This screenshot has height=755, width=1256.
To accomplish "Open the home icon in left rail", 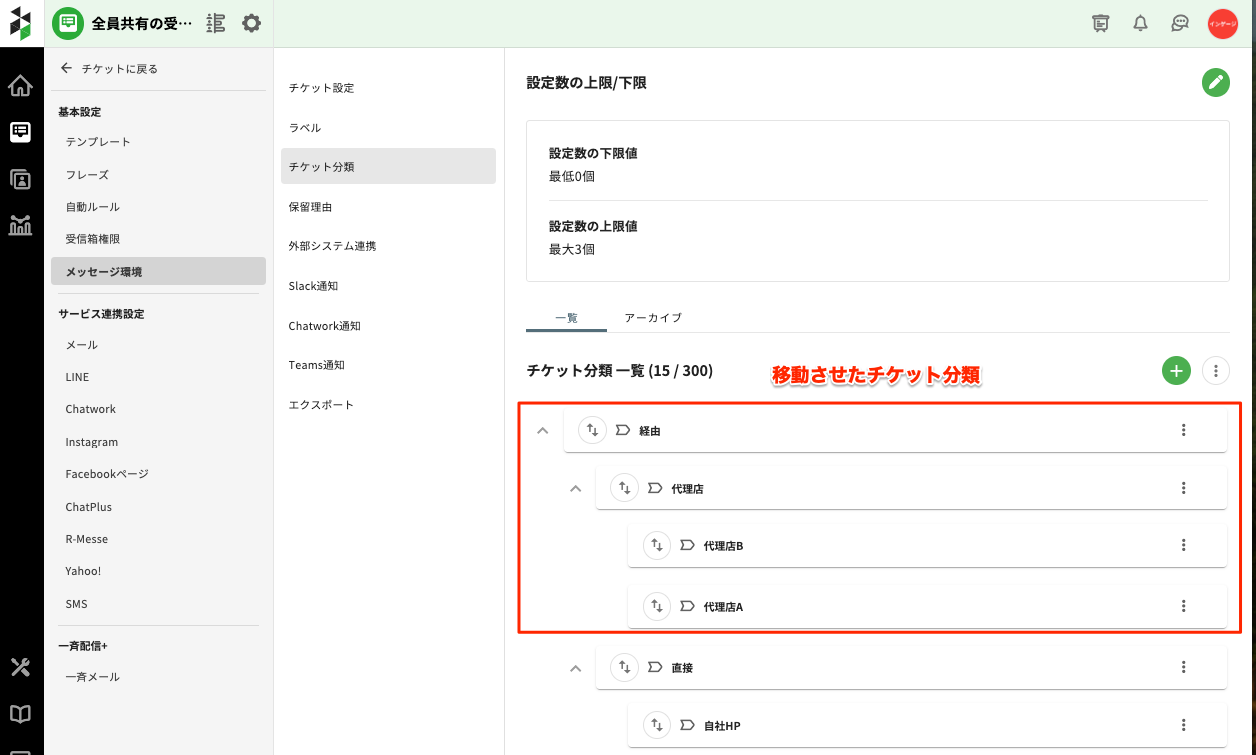I will [20, 86].
